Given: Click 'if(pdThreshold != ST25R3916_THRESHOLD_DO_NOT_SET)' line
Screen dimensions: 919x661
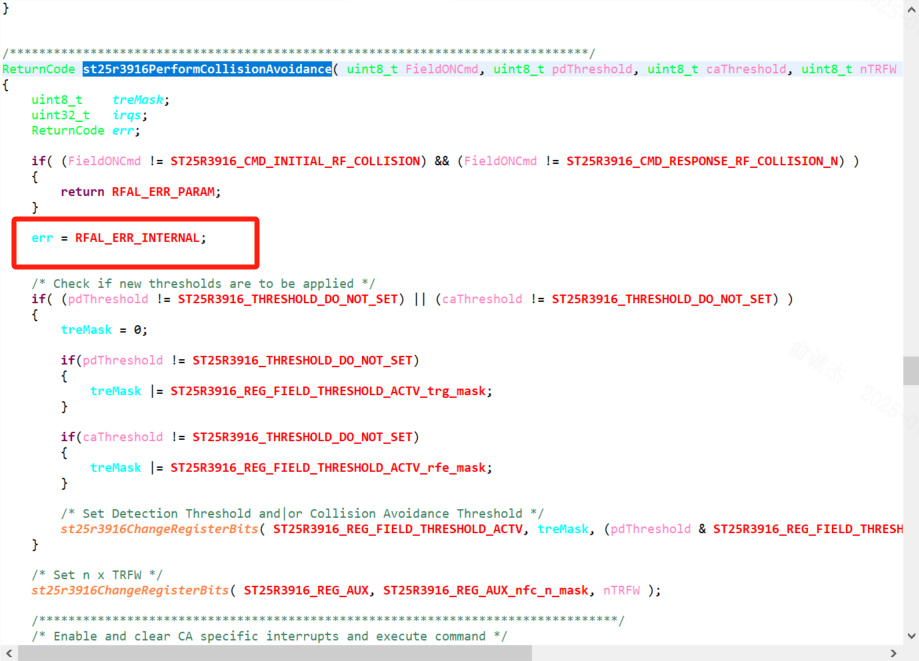Looking at the screenshot, I should click(240, 360).
